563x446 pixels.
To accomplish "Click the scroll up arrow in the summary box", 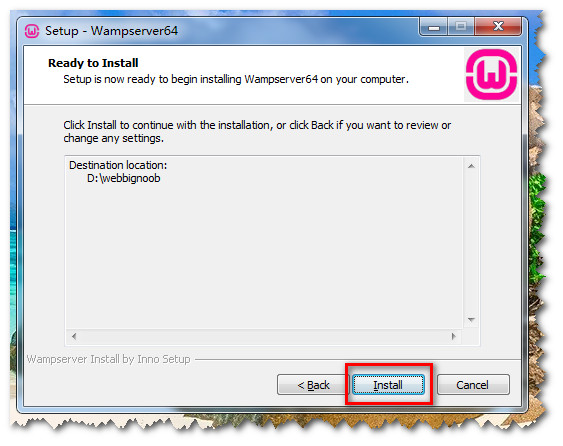I will tap(471, 166).
